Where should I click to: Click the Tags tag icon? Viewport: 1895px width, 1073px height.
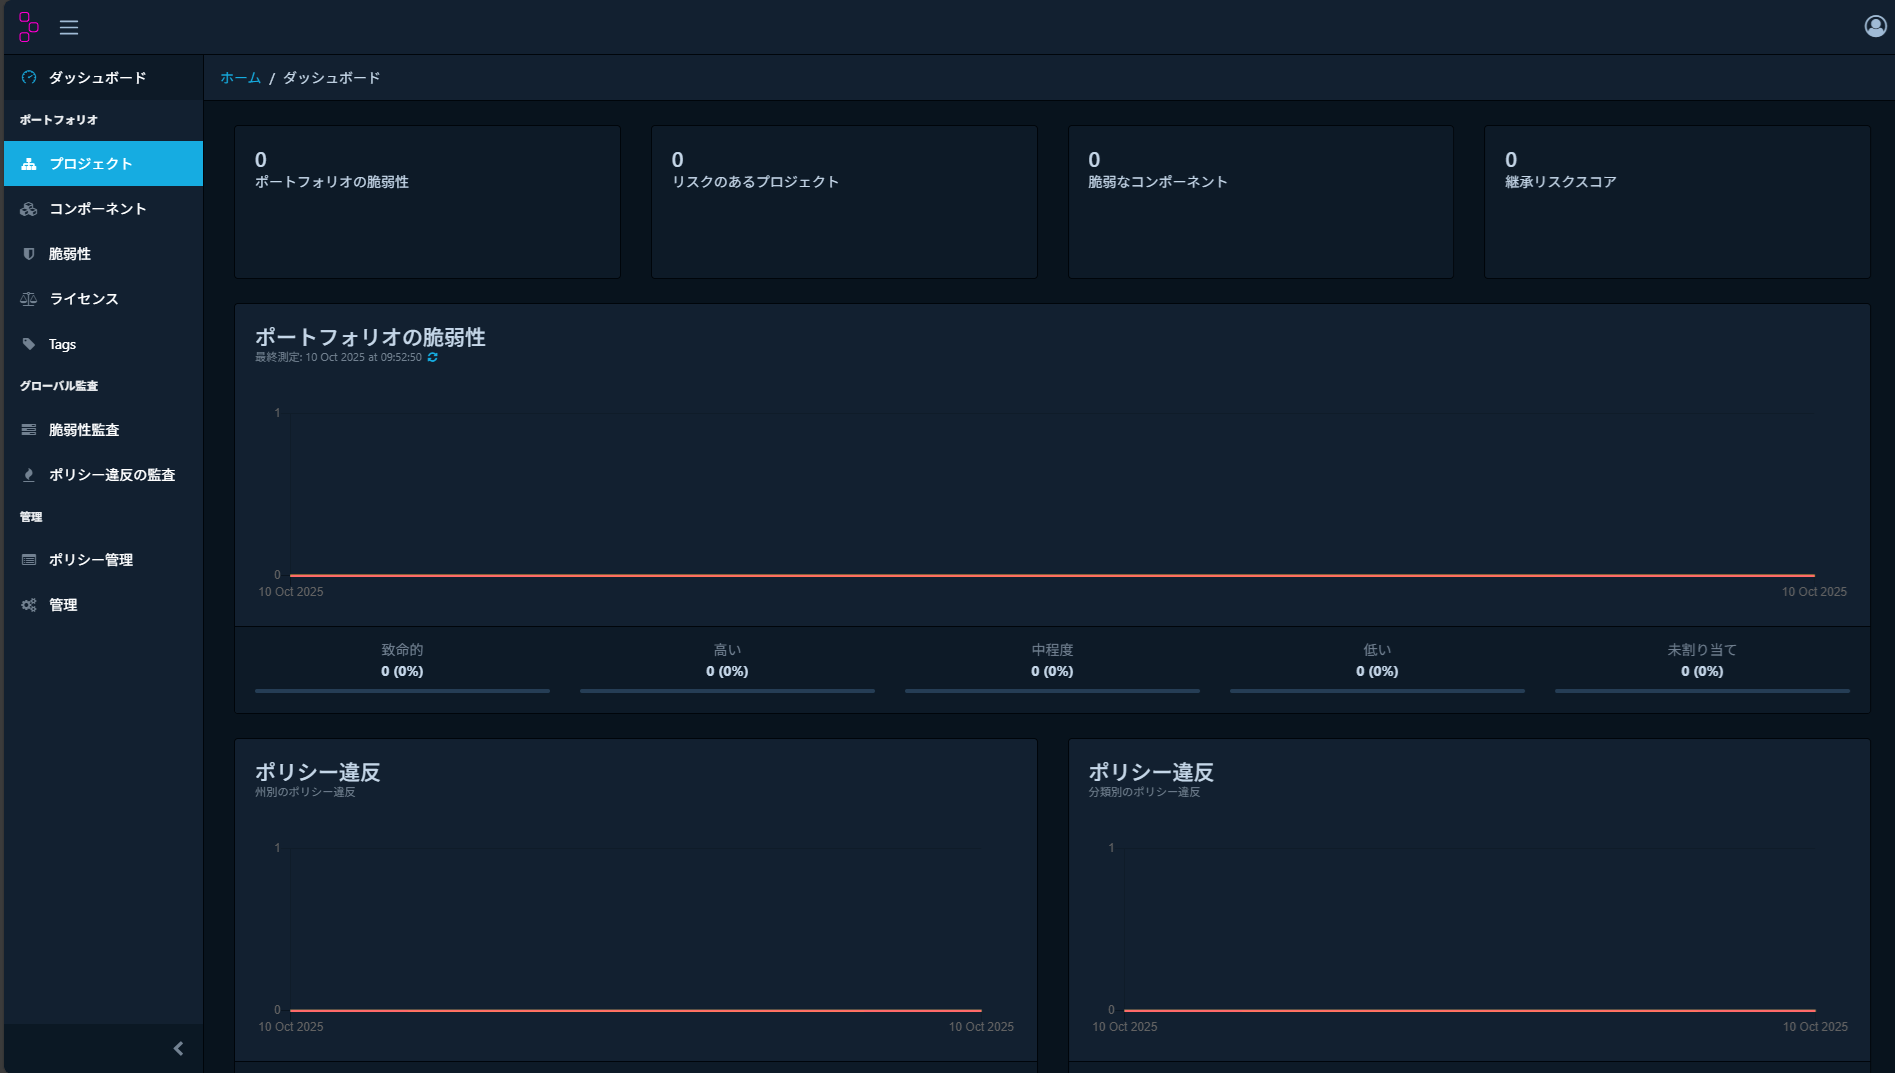click(29, 344)
